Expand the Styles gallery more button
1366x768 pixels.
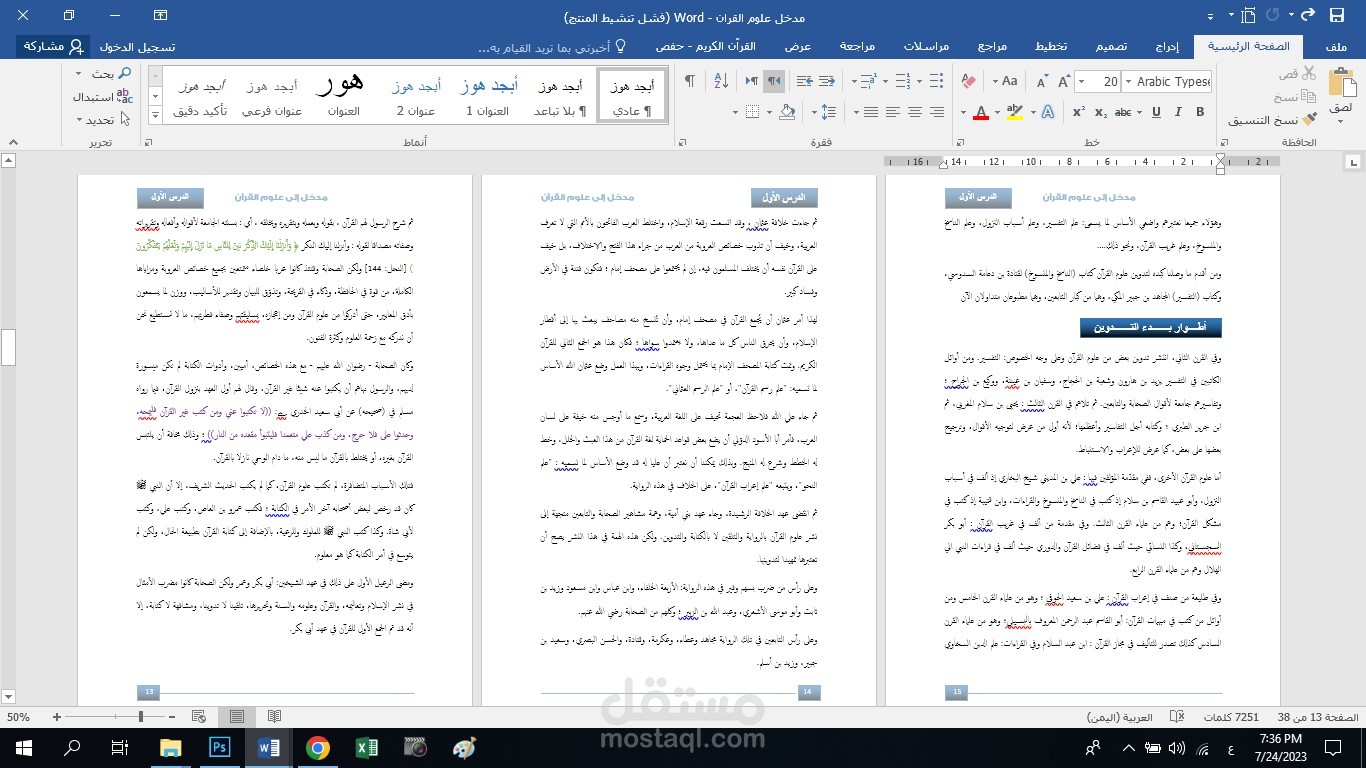point(155,116)
